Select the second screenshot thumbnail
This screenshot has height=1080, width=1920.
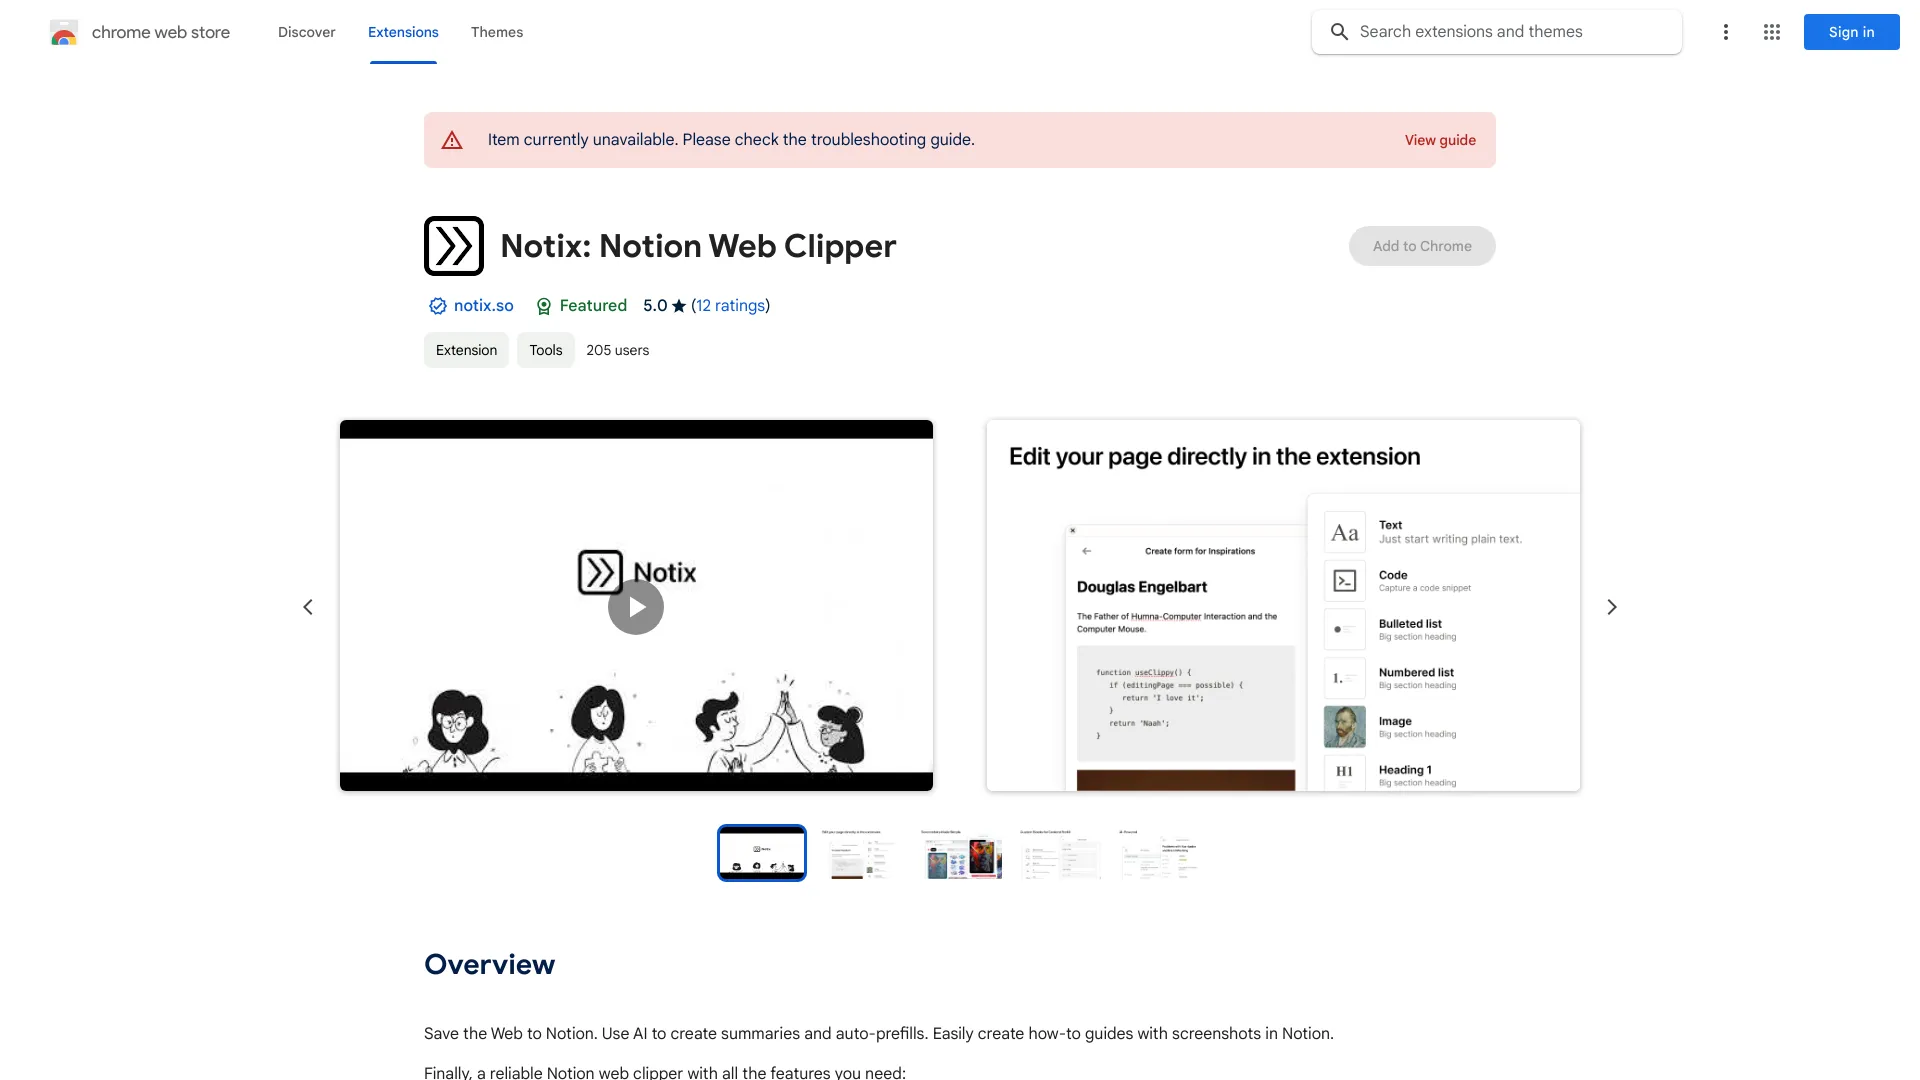coord(858,852)
